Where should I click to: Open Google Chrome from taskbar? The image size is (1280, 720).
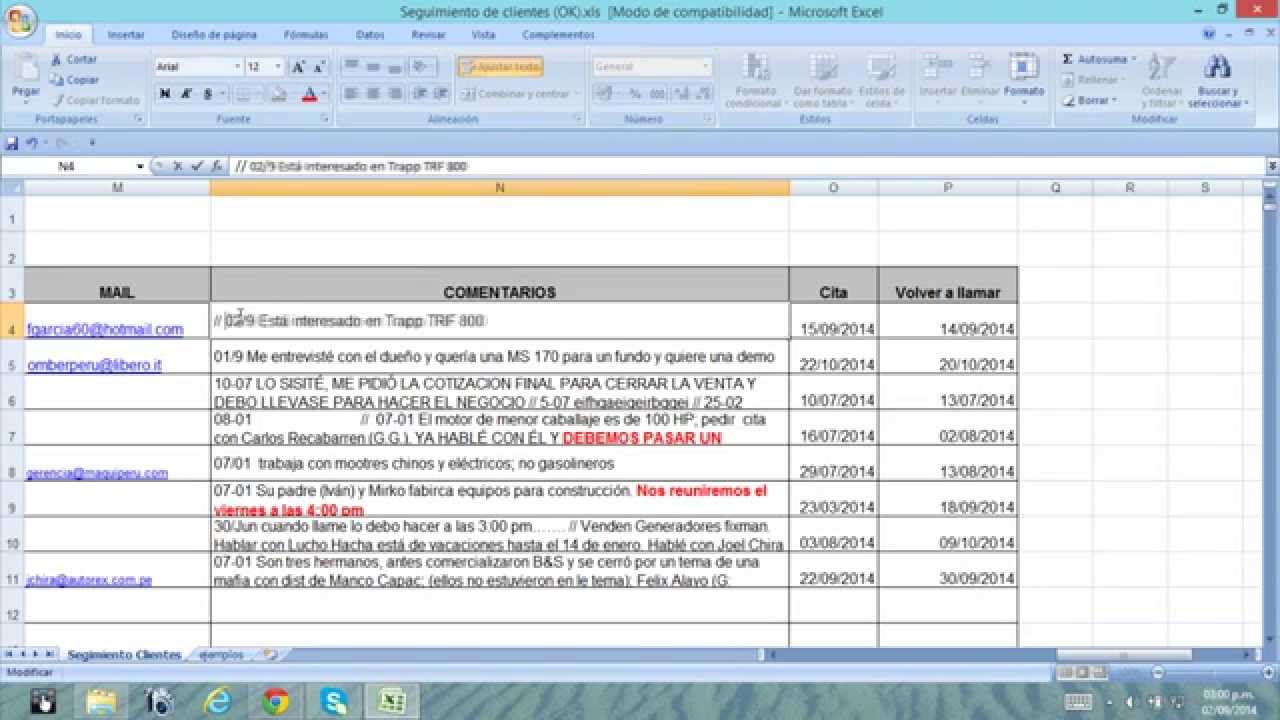[x=275, y=702]
